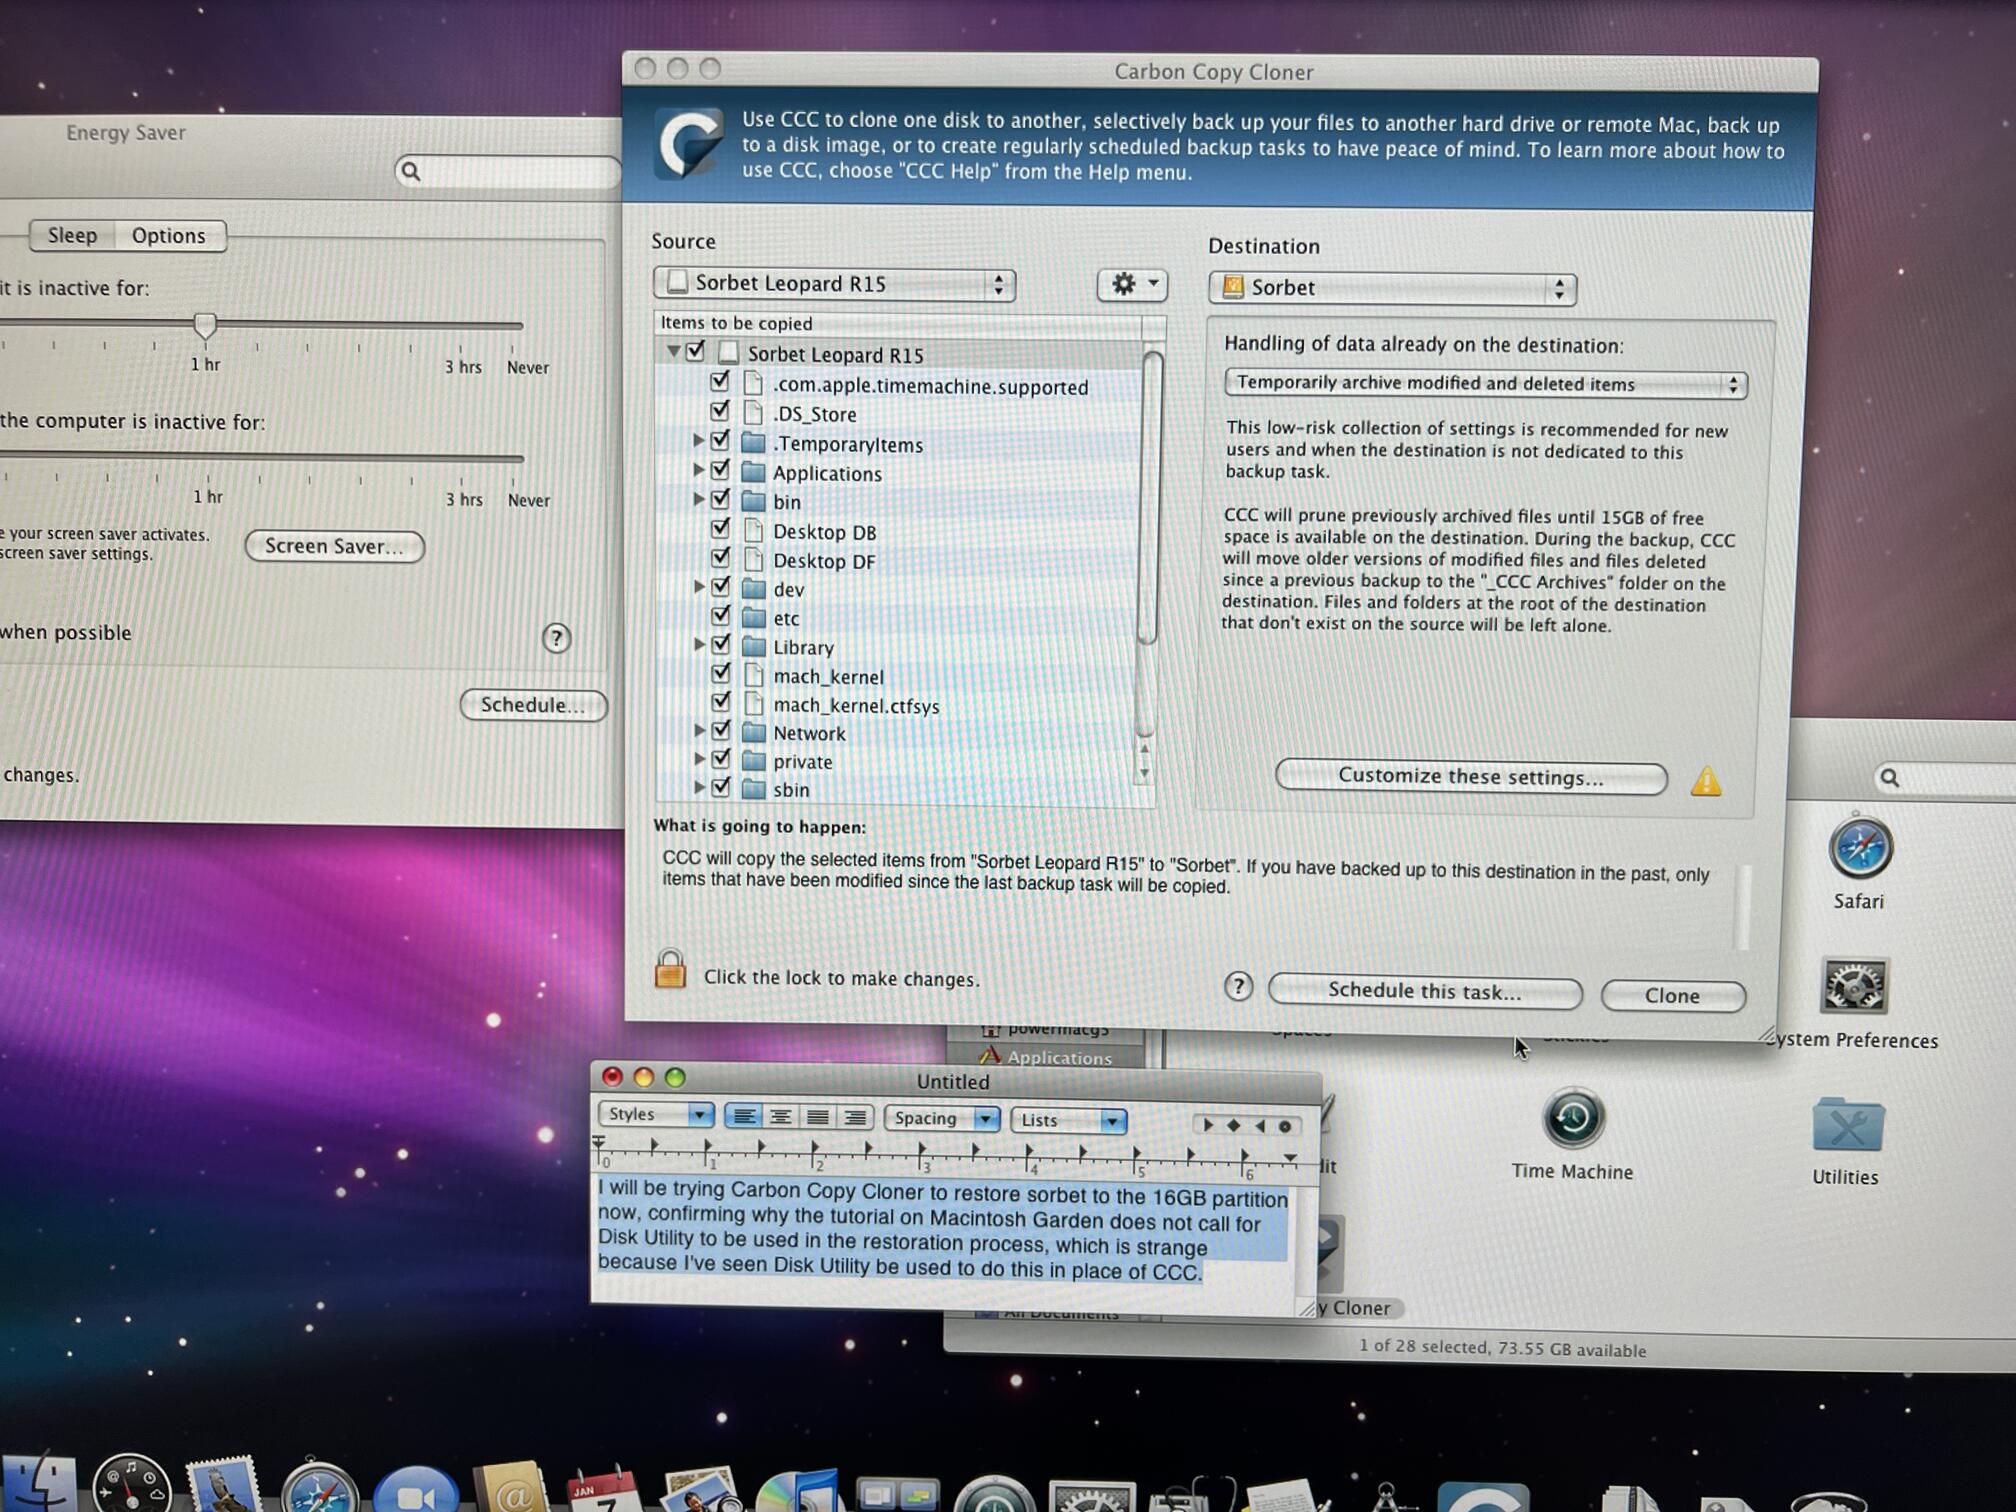Open iChat from the Dock

click(416, 1490)
